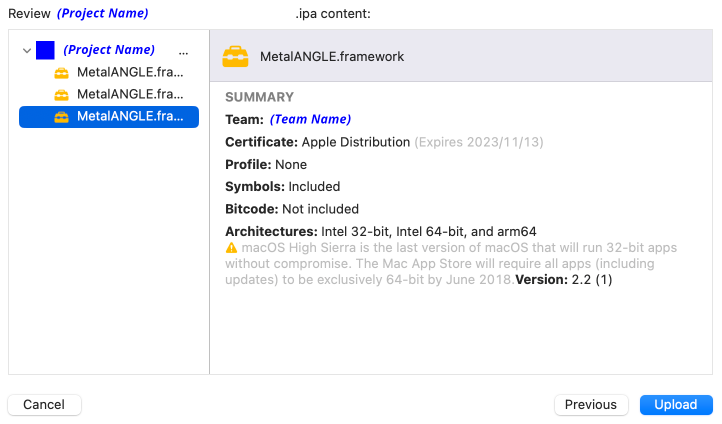Collapse the (Project Name) tree chevron
722x424 pixels.
[x=27, y=50]
